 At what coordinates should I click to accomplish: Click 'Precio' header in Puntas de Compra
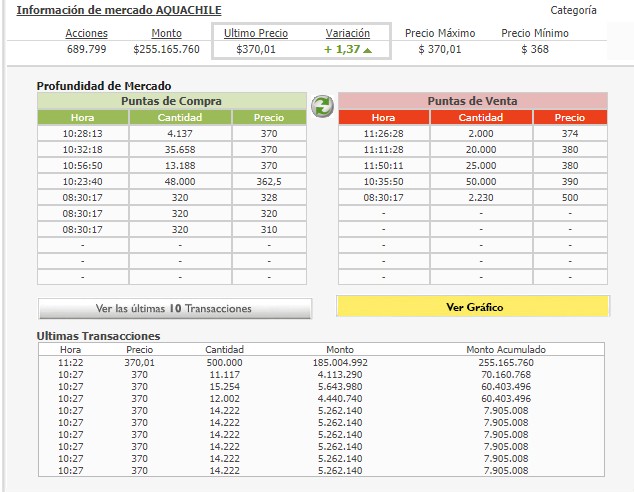click(269, 118)
